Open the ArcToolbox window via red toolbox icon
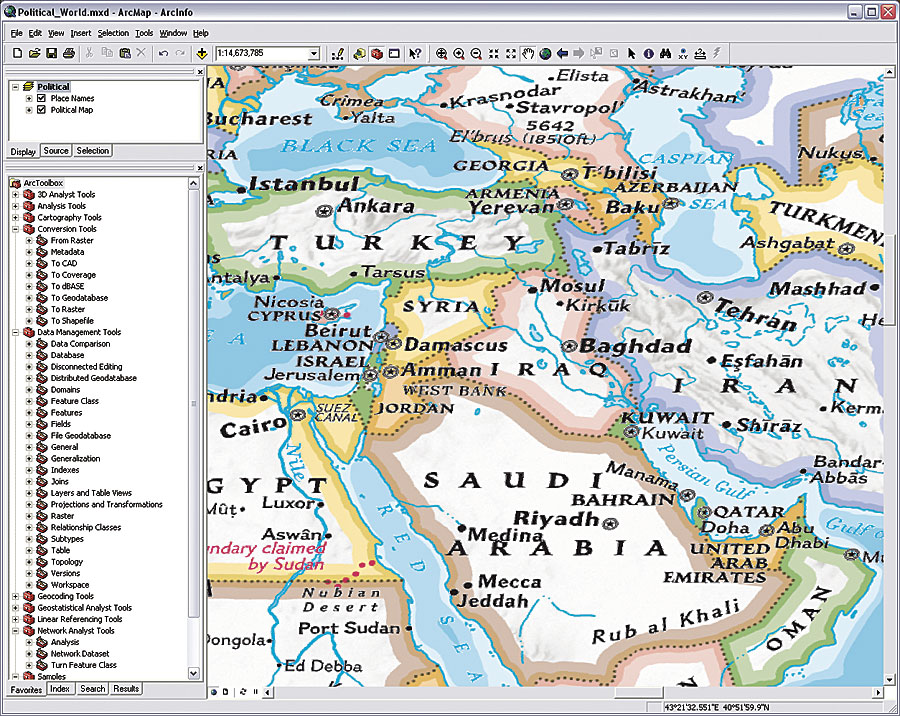The image size is (900, 716). (x=376, y=53)
